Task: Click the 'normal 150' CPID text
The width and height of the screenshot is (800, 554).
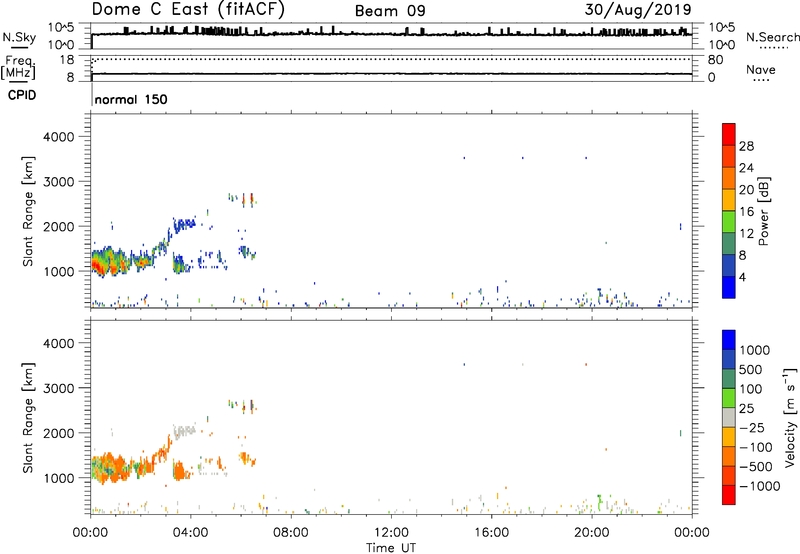Action: (x=131, y=99)
